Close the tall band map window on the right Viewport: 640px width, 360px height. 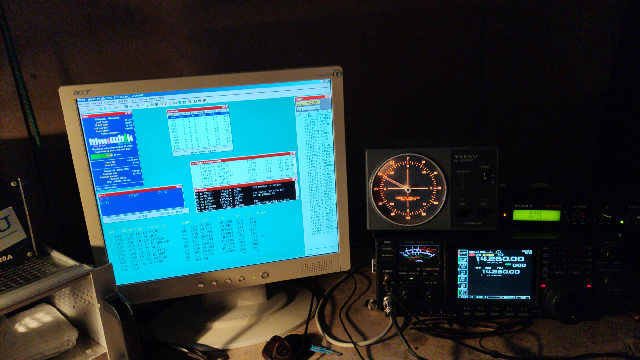coord(327,97)
